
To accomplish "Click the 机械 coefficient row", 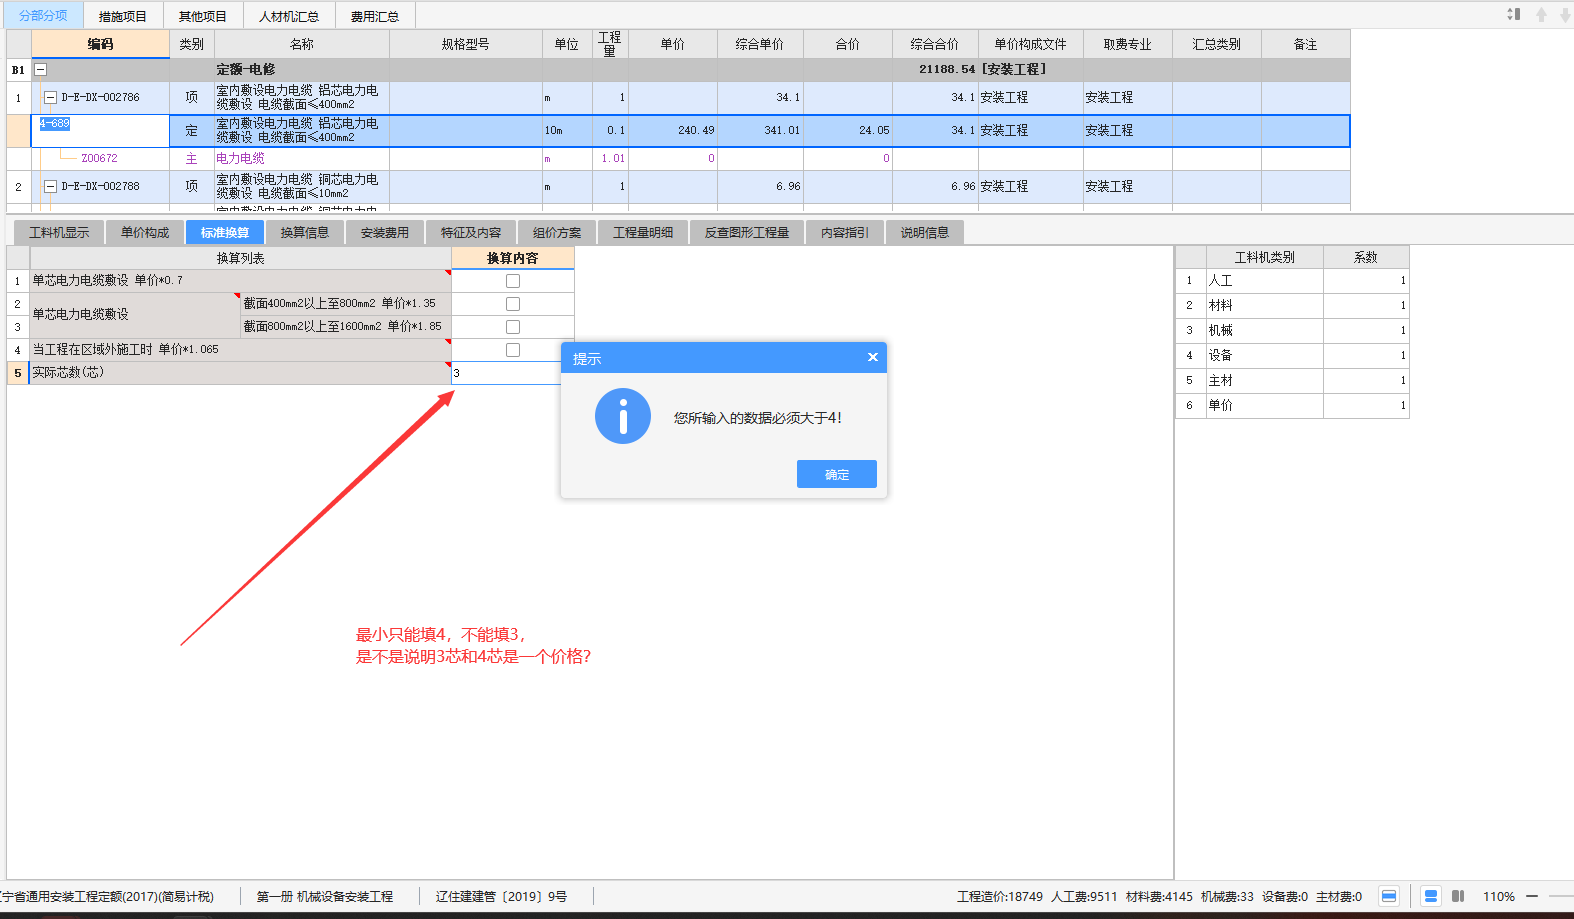I will coord(1292,331).
